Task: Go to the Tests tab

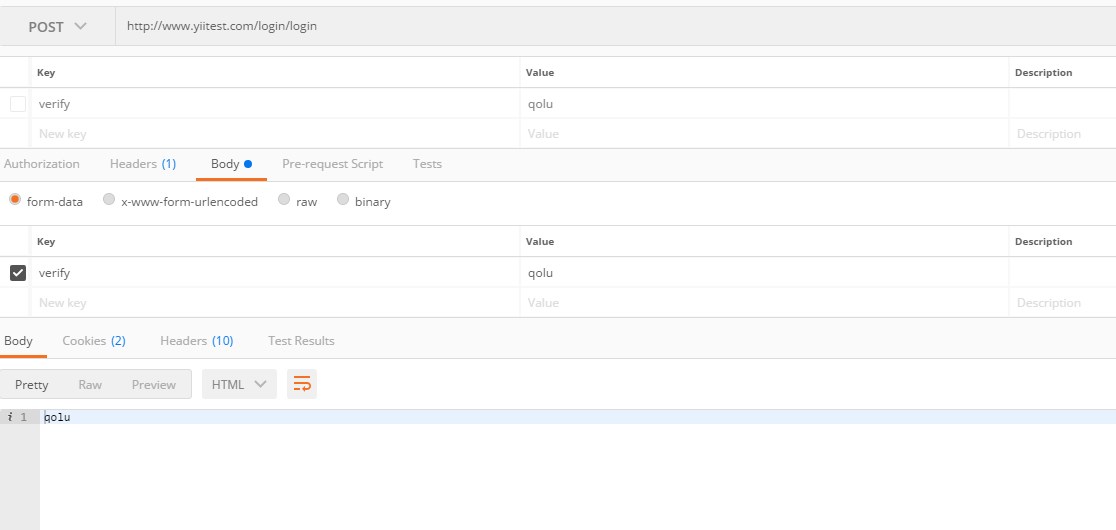Action: [x=427, y=164]
